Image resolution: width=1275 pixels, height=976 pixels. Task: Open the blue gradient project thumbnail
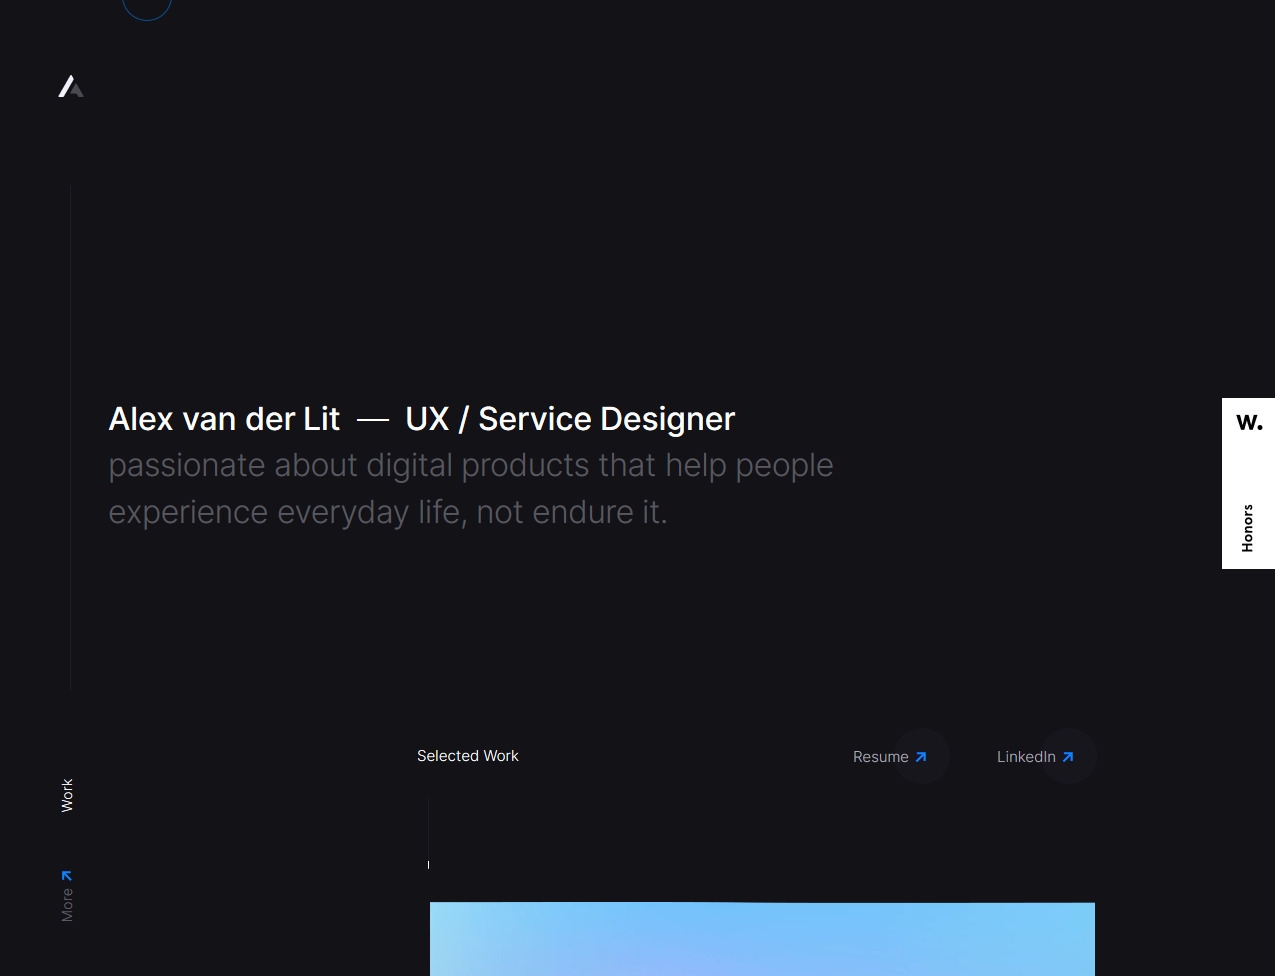[x=762, y=938]
